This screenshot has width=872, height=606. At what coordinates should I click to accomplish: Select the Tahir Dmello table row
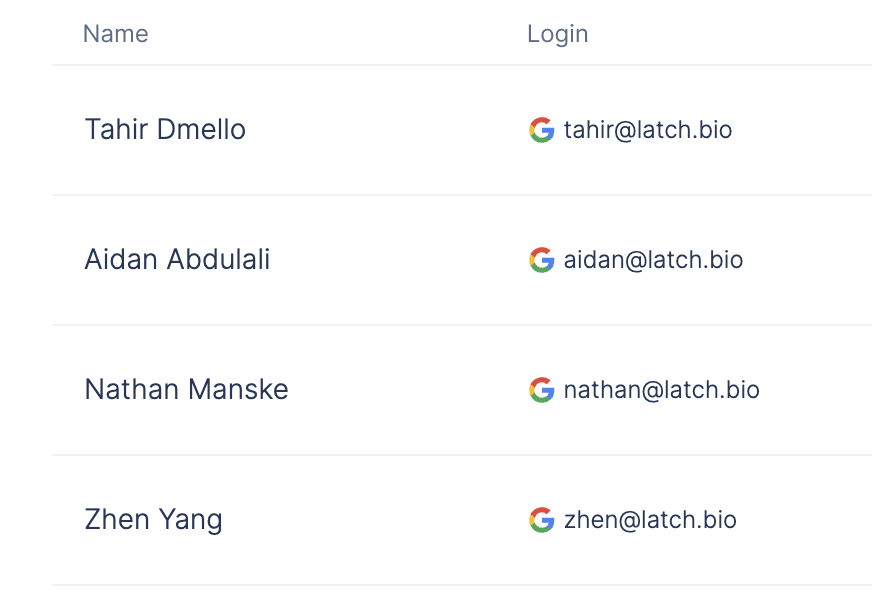462,130
